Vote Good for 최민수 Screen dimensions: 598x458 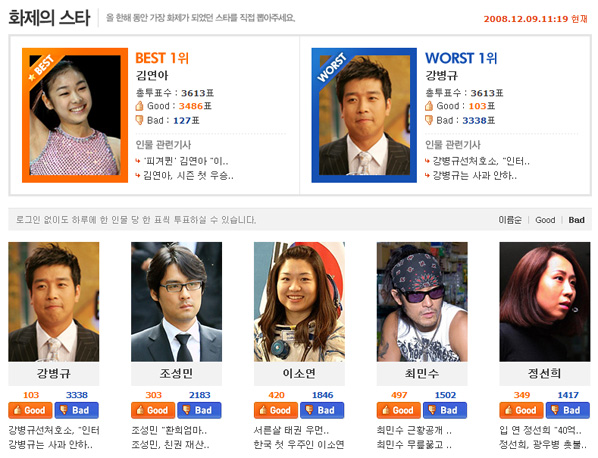399,410
